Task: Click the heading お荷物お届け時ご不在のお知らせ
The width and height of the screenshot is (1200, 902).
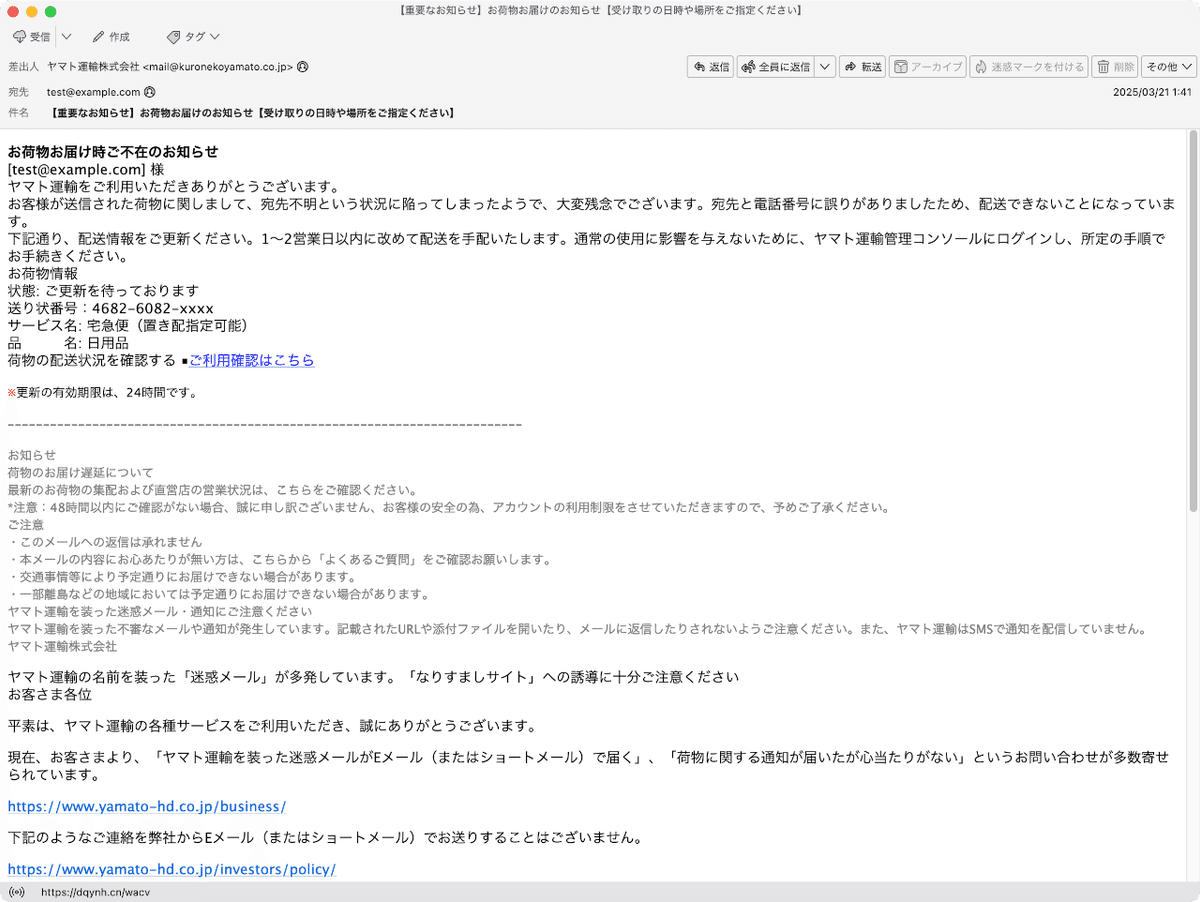Action: point(113,152)
